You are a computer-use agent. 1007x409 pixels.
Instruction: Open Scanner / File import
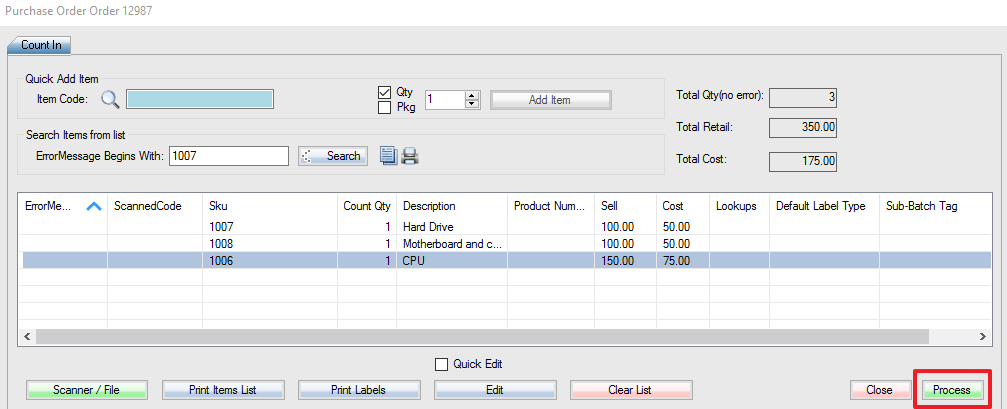point(87,390)
